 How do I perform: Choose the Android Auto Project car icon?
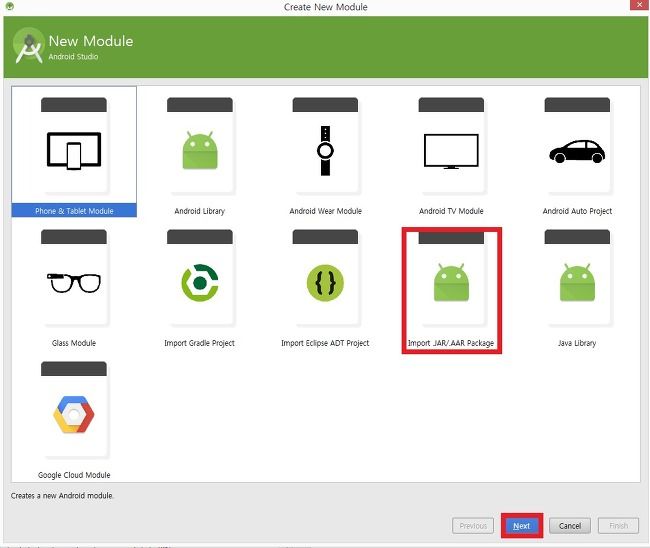(x=577, y=151)
